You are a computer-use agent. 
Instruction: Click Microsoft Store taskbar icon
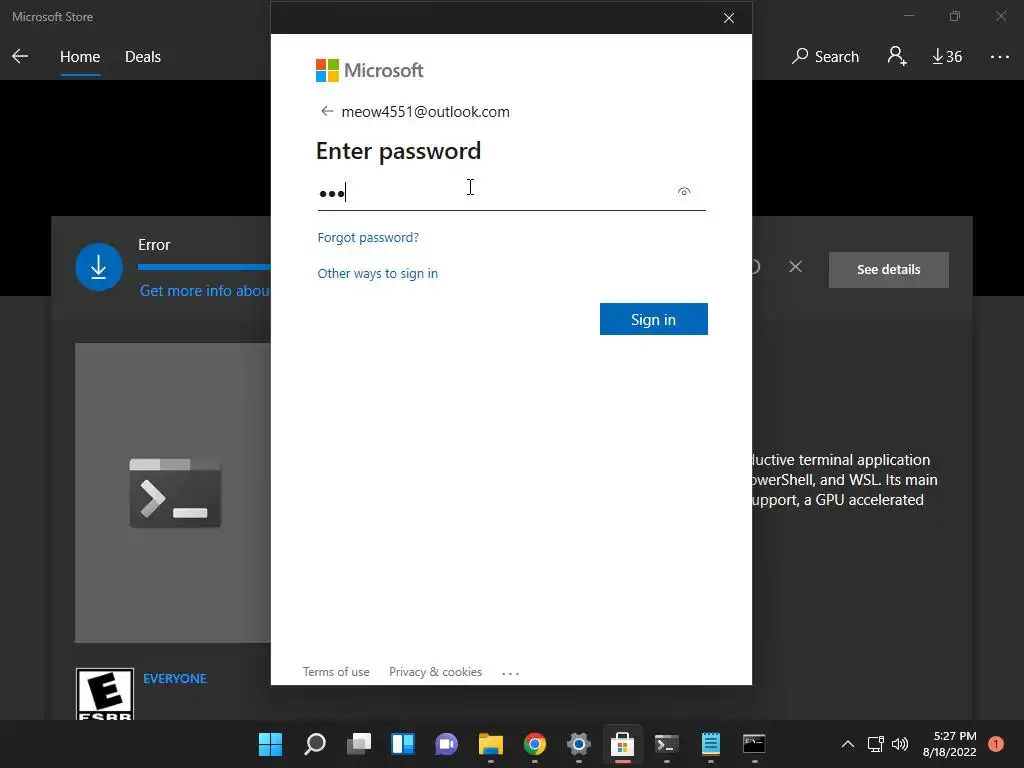pyautogui.click(x=622, y=744)
